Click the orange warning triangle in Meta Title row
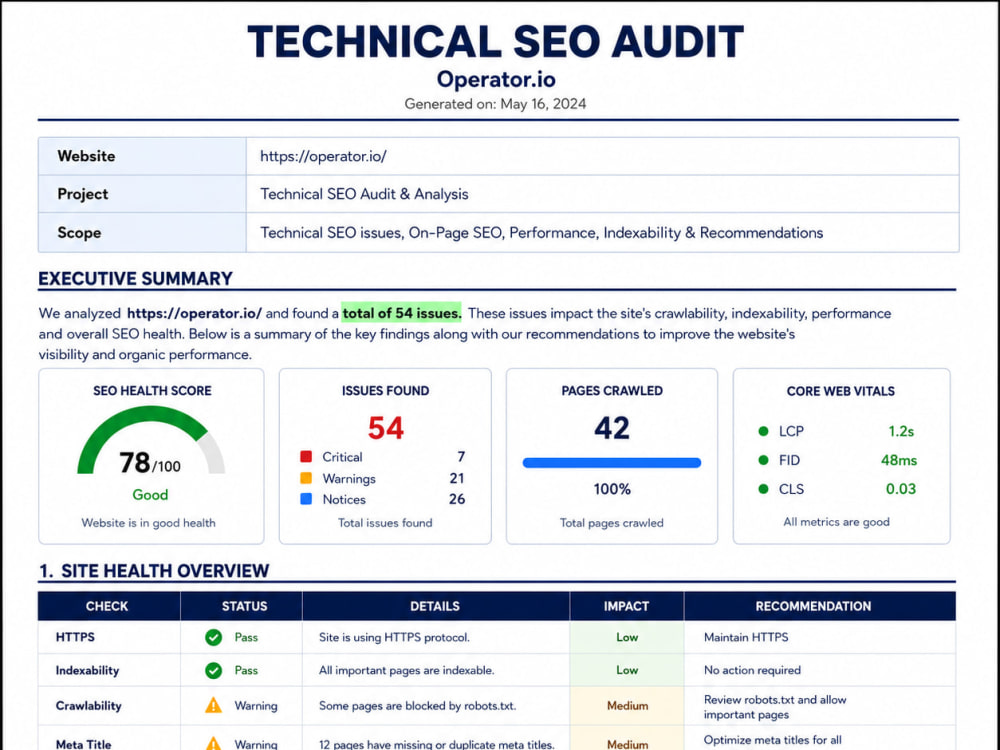This screenshot has width=1000, height=750. (x=214, y=744)
